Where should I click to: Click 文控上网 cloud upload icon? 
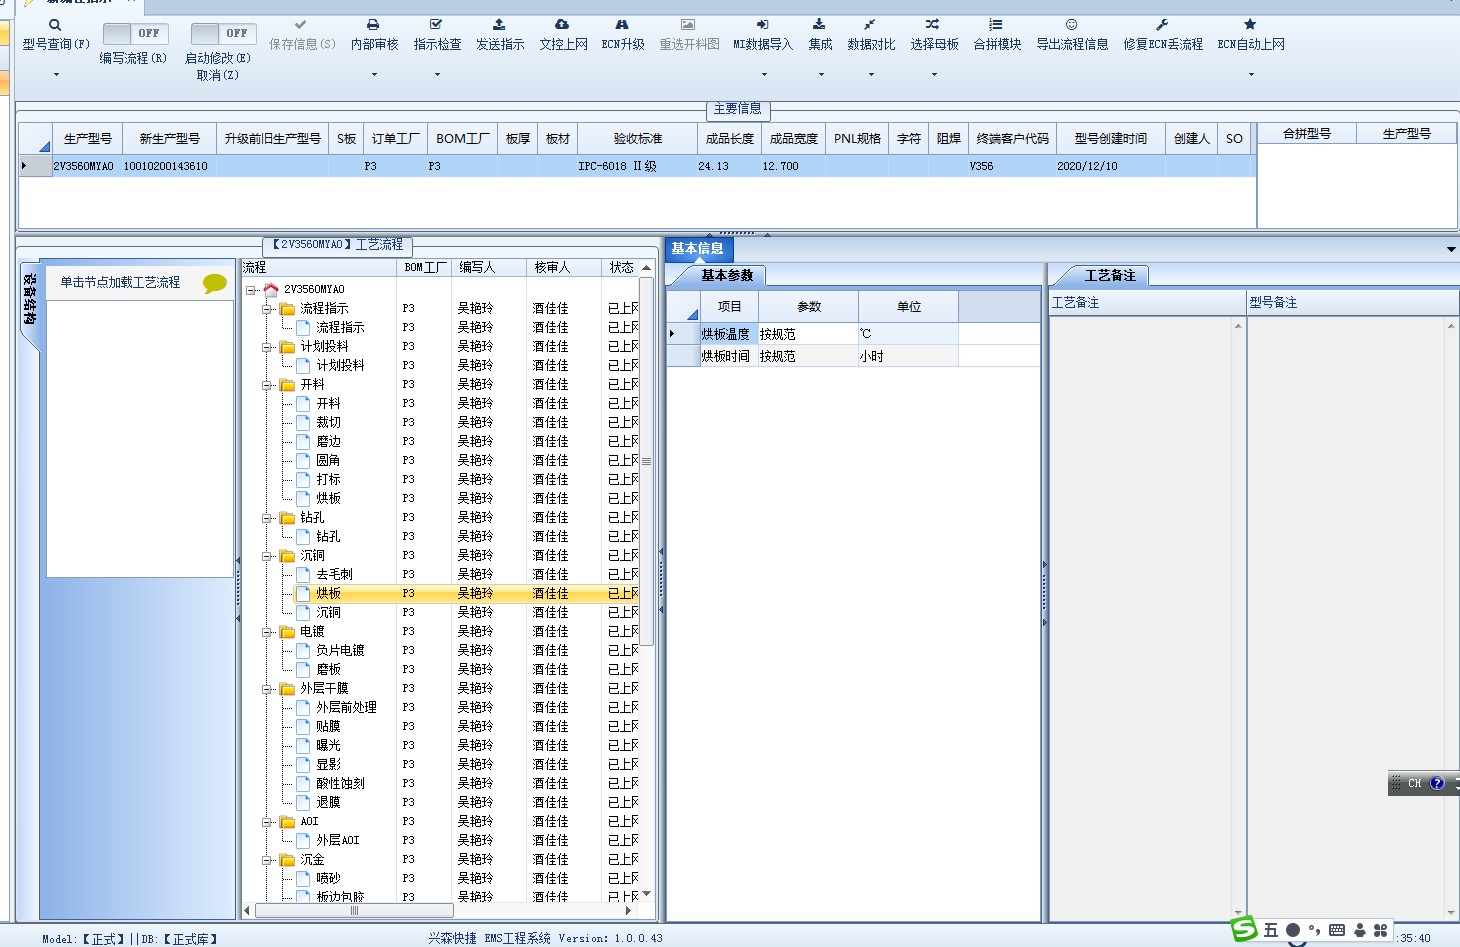pos(562,24)
